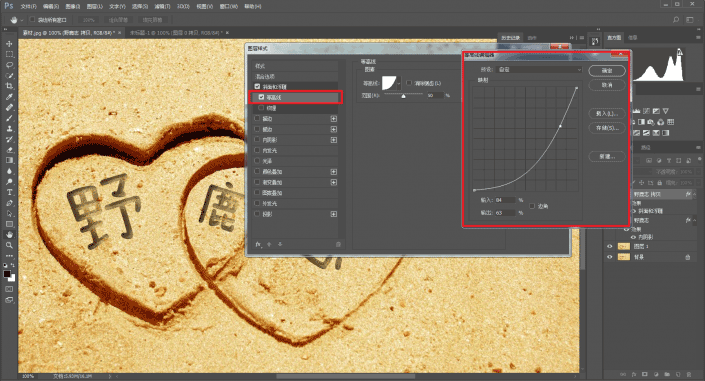The width and height of the screenshot is (705, 381).
Task: Check 消除锯齿 anti-aliased option
Action: point(409,83)
